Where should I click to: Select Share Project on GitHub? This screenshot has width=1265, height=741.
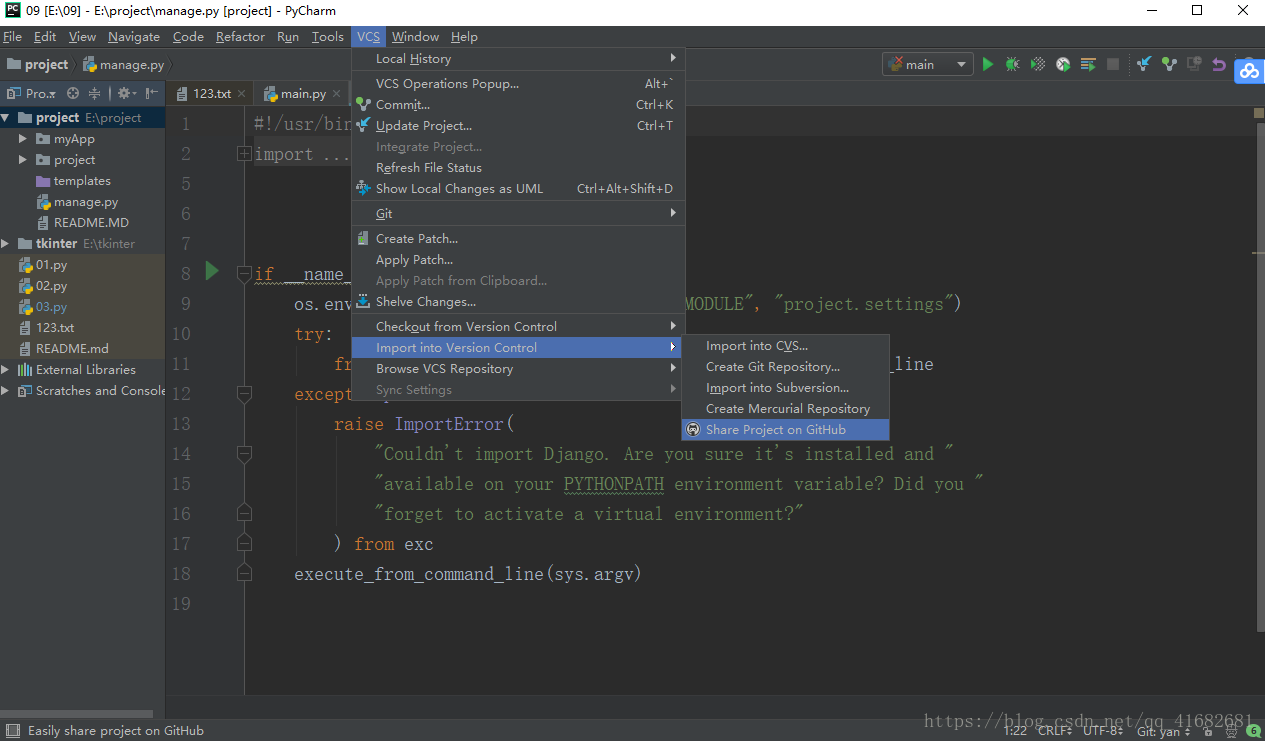click(x=785, y=430)
